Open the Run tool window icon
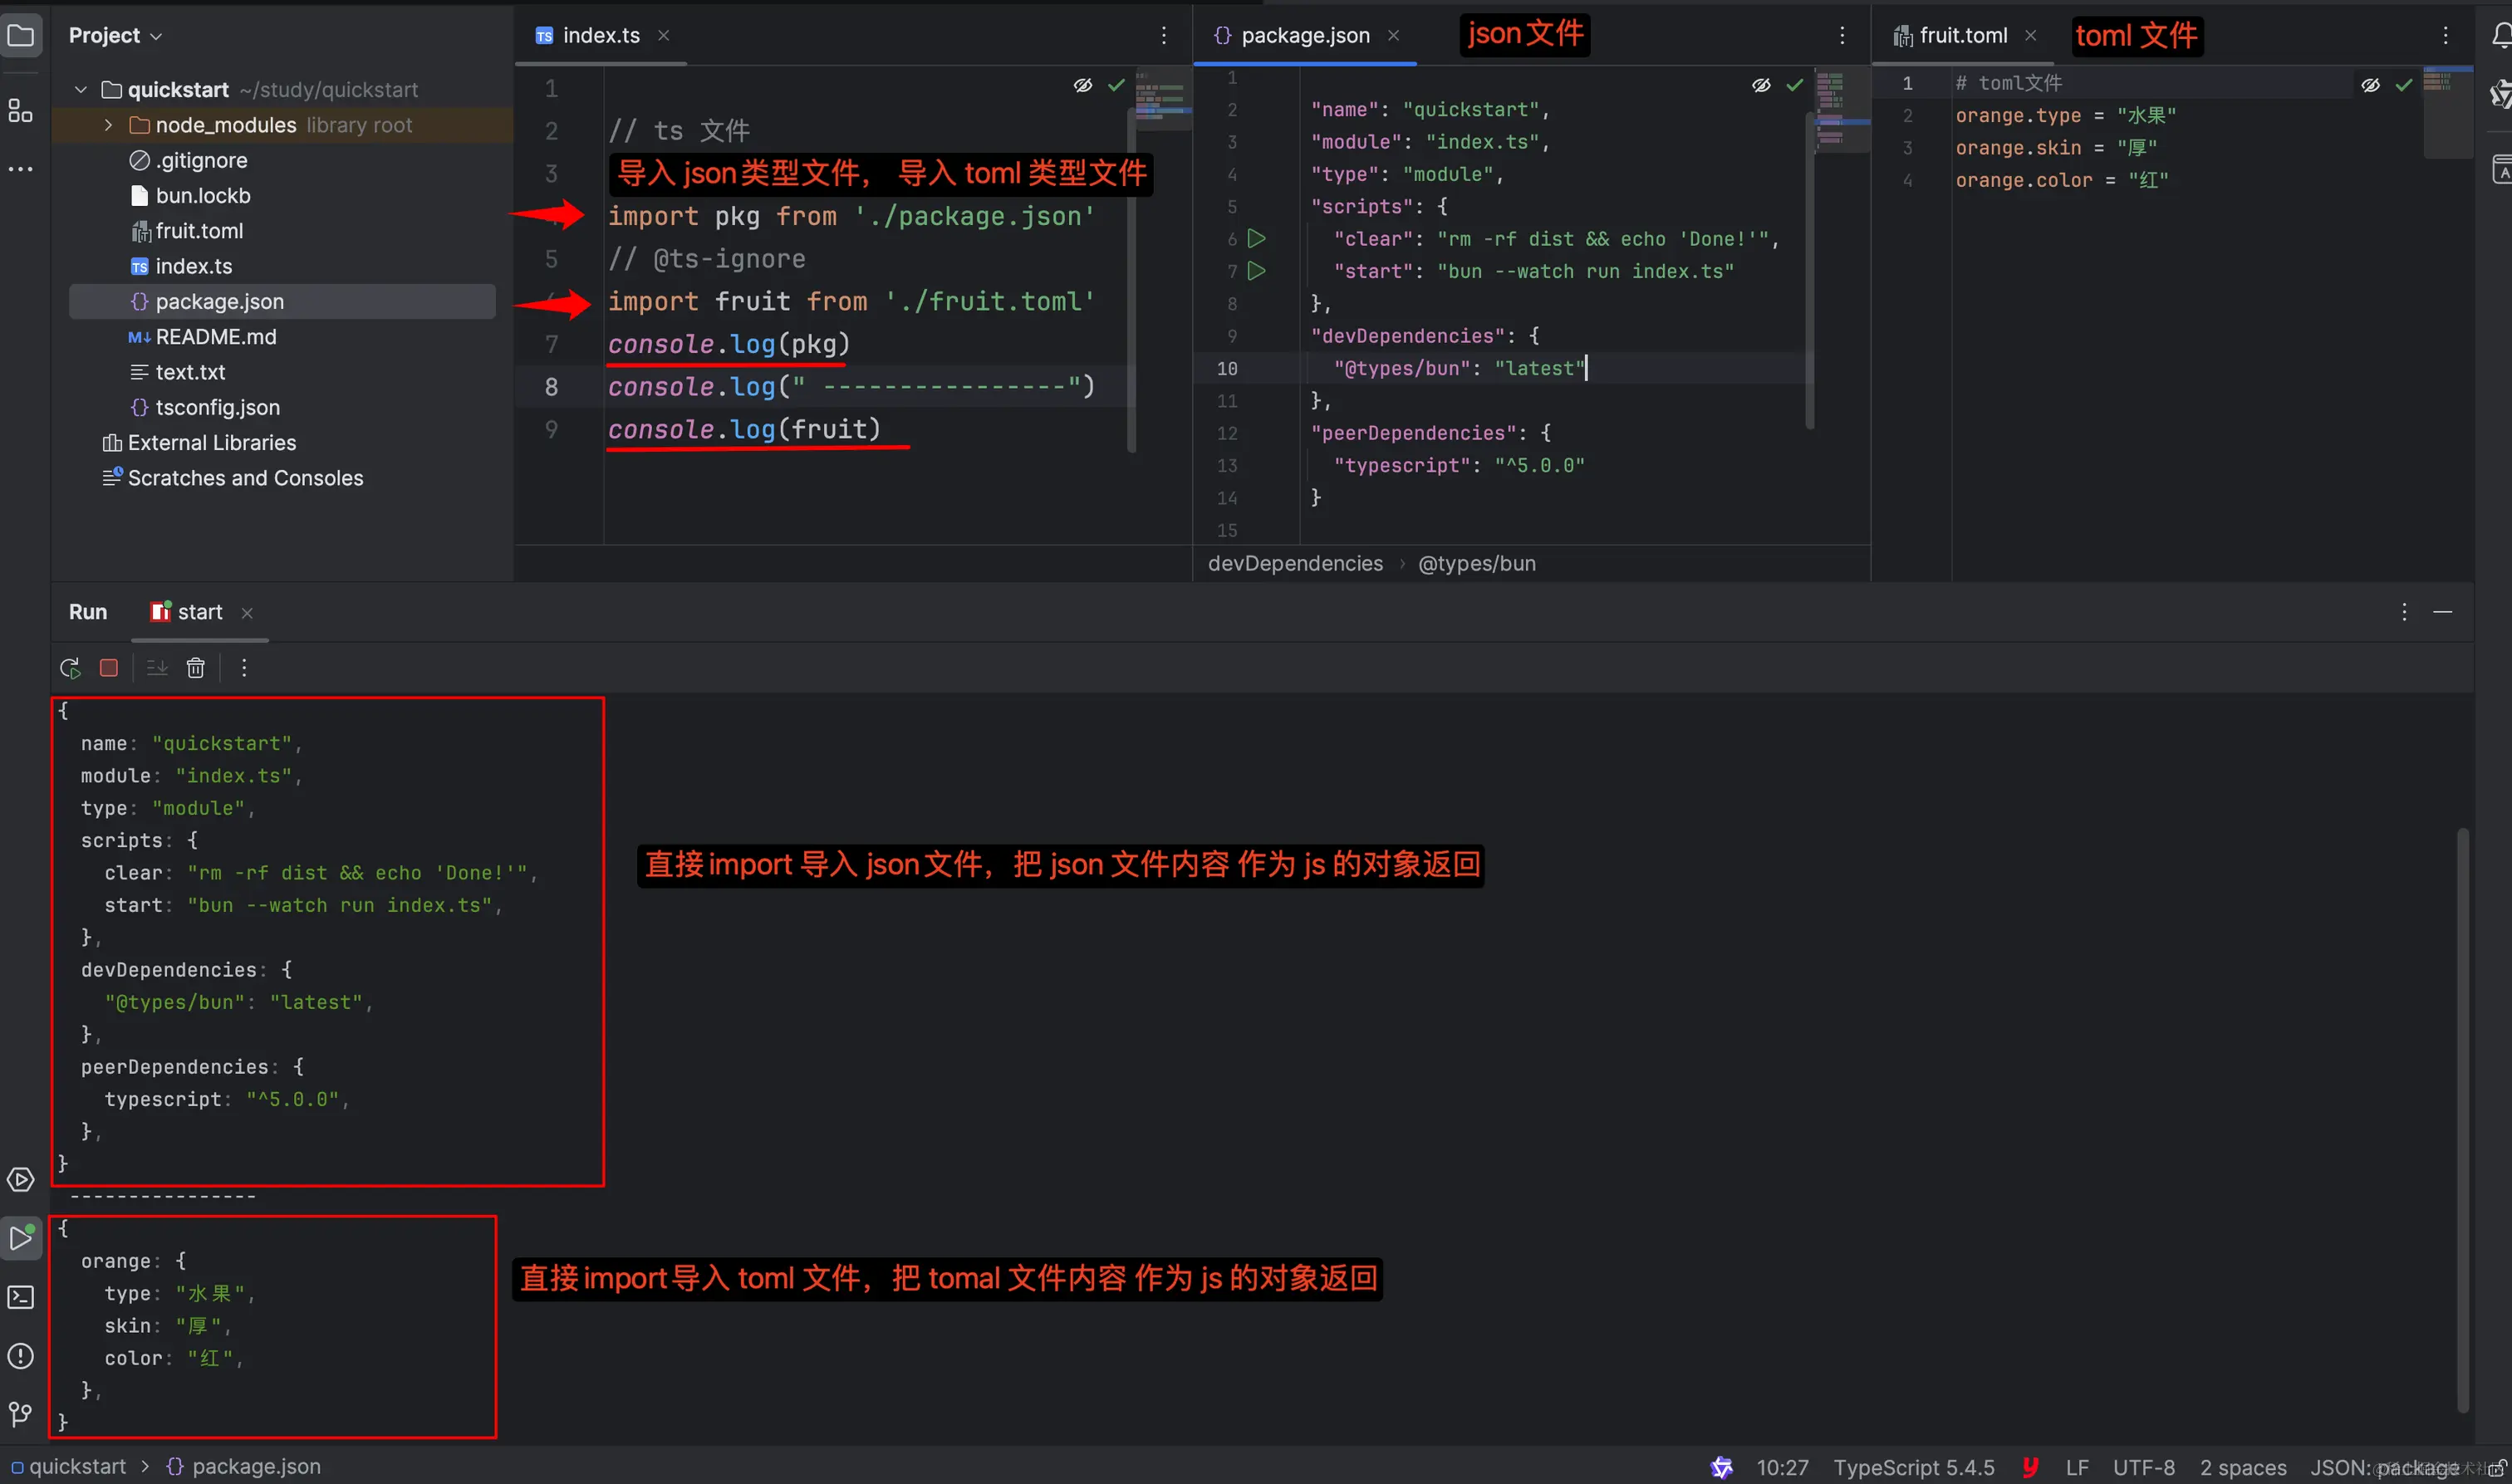The image size is (2512, 1484). tap(21, 1238)
